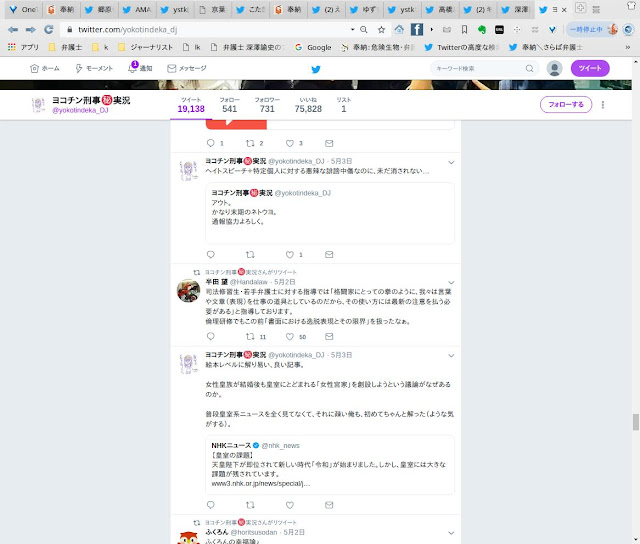Click the purple ツイート compose button
Screen dimensions: 640x544
[x=590, y=68]
